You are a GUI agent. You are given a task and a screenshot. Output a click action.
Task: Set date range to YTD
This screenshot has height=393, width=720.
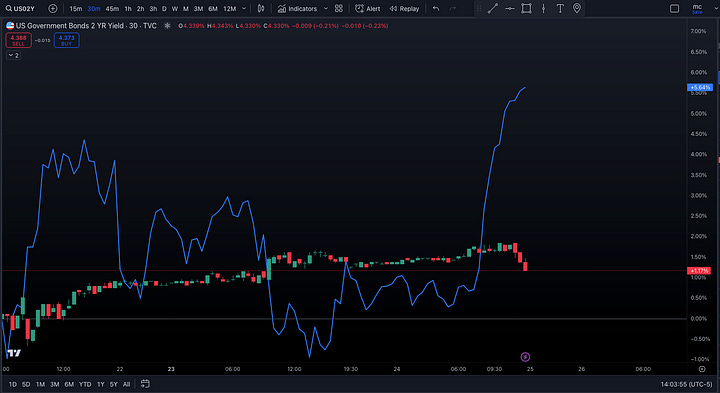pyautogui.click(x=85, y=384)
